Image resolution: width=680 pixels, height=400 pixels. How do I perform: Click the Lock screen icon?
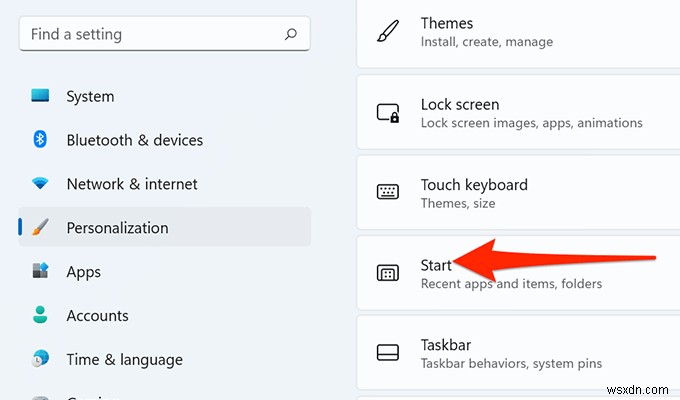click(x=388, y=113)
